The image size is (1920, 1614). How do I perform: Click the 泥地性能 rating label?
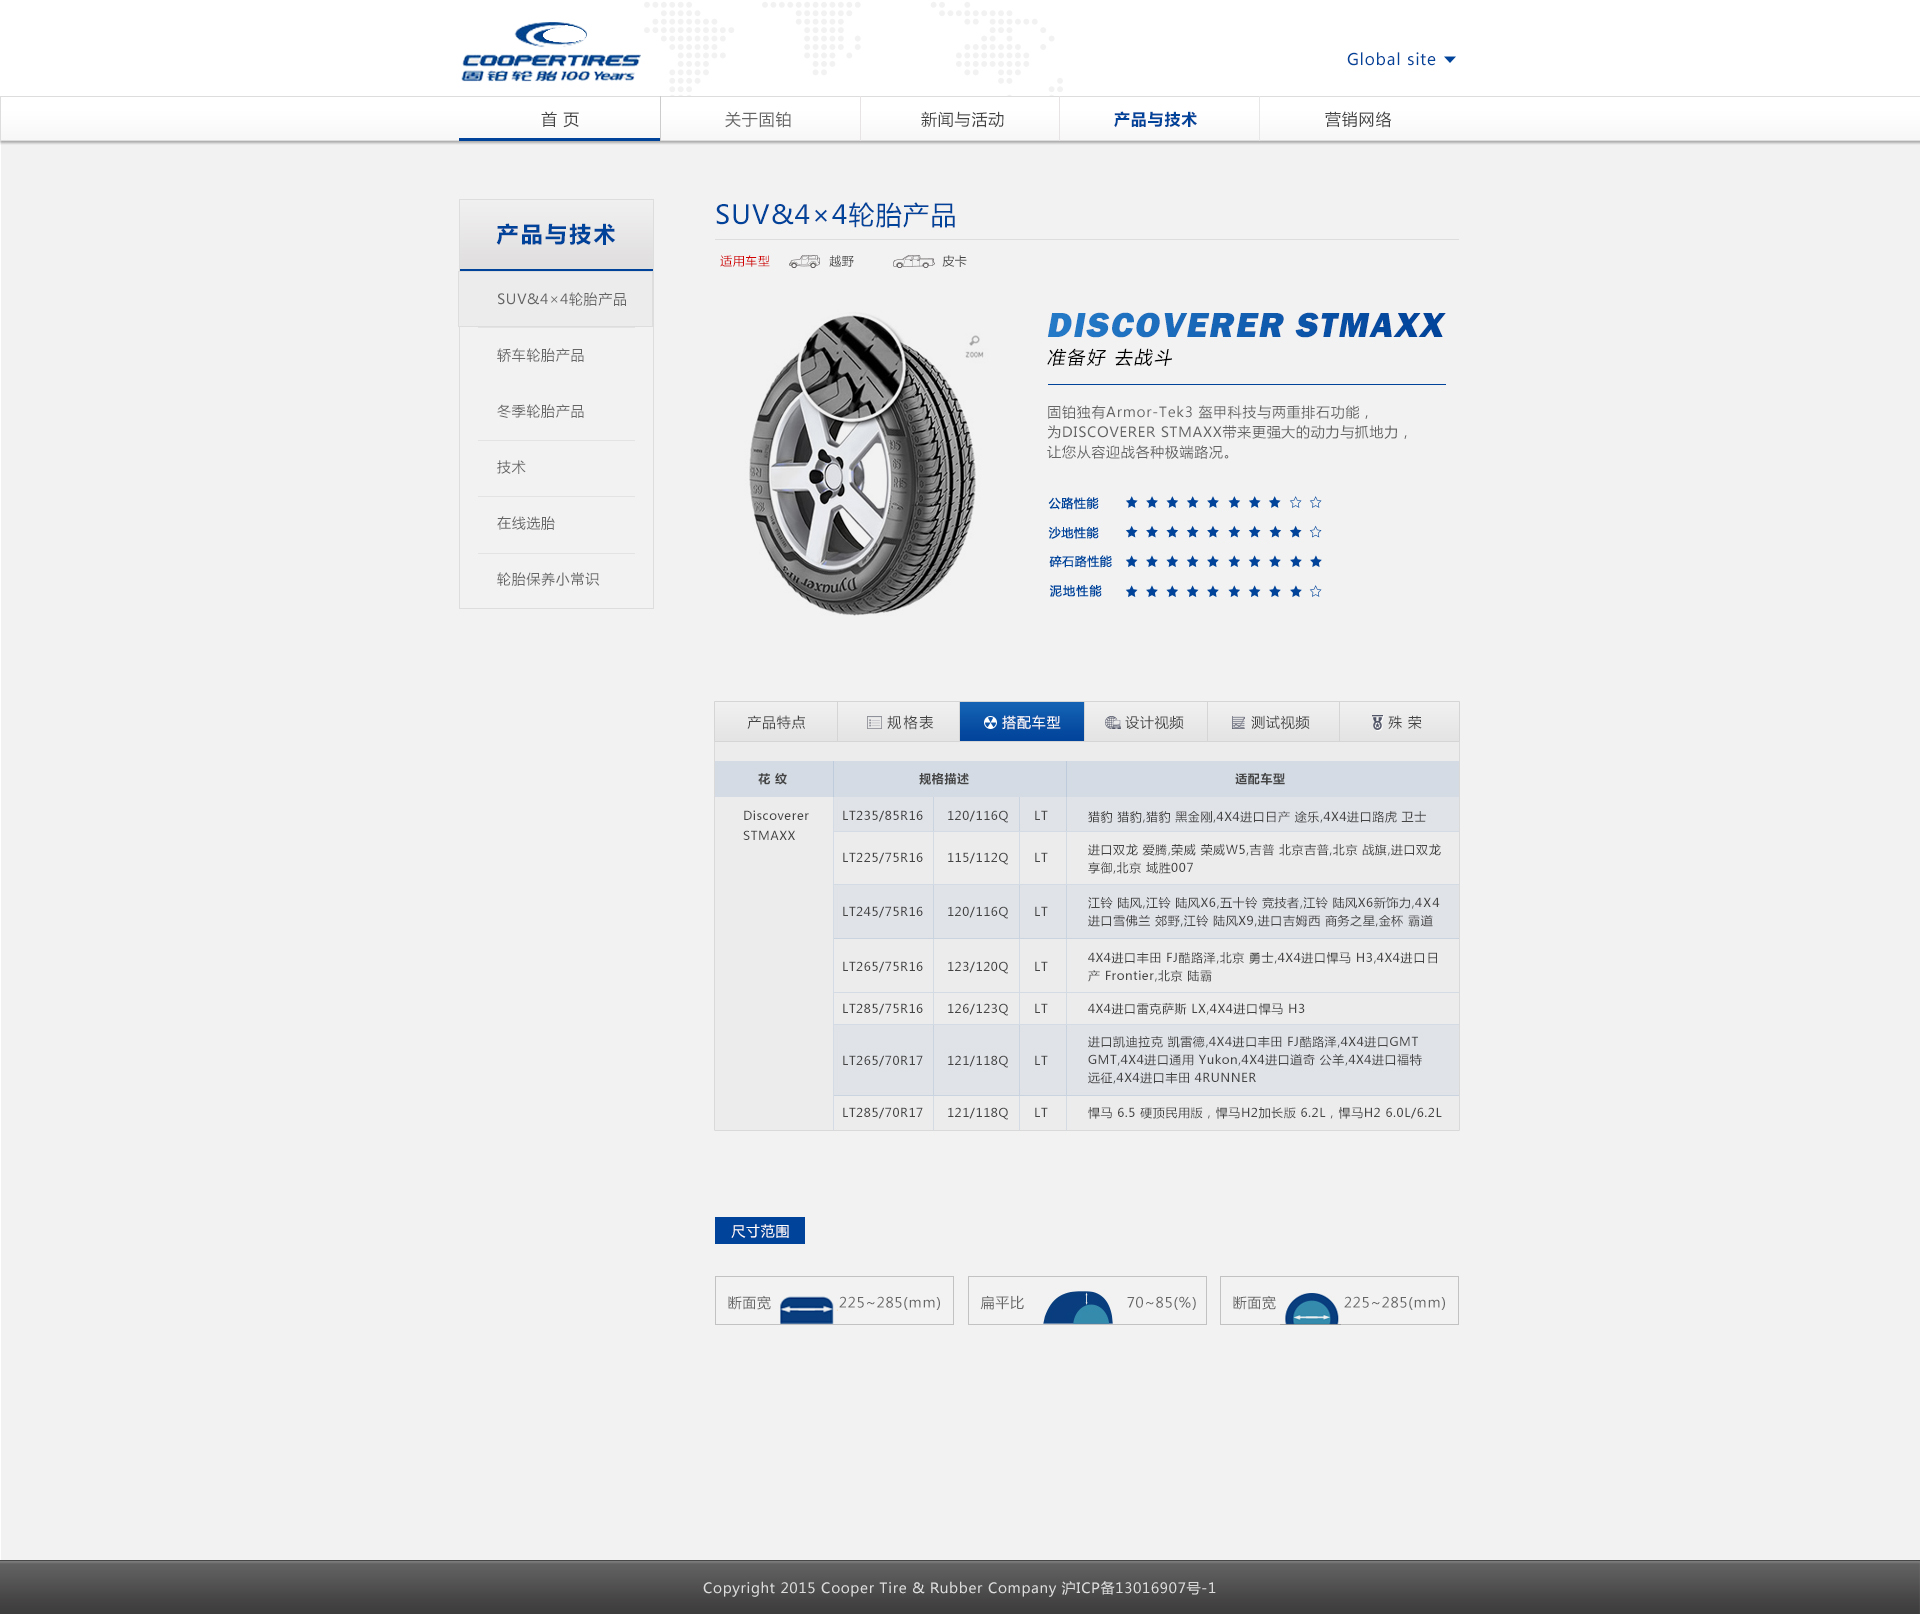1075,592
